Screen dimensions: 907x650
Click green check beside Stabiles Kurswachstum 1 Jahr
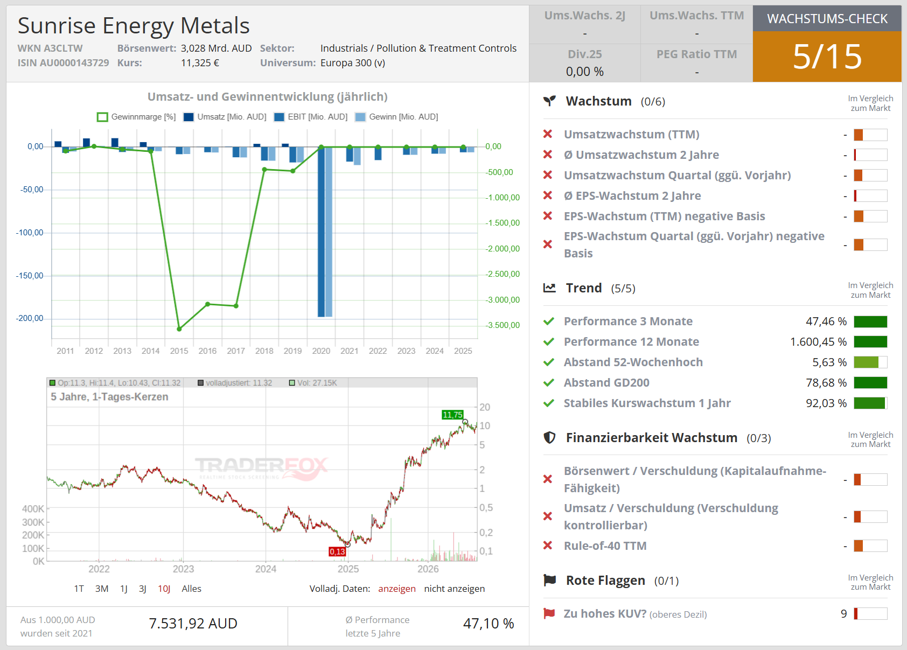pos(549,403)
